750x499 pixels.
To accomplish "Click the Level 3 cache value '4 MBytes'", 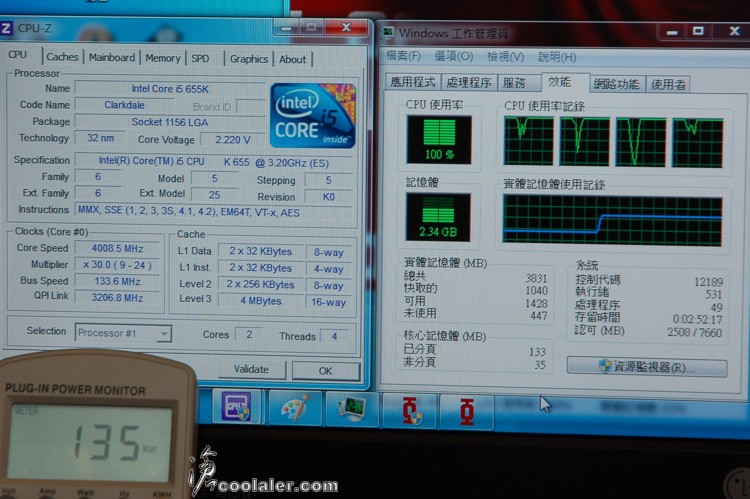I will pyautogui.click(x=261, y=300).
